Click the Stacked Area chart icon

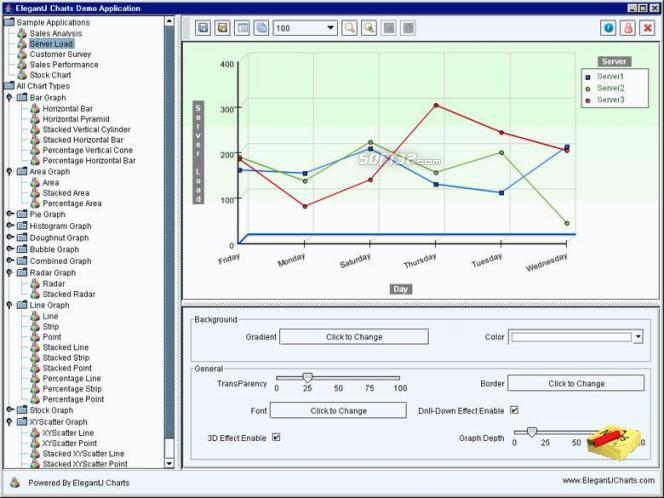(35, 193)
